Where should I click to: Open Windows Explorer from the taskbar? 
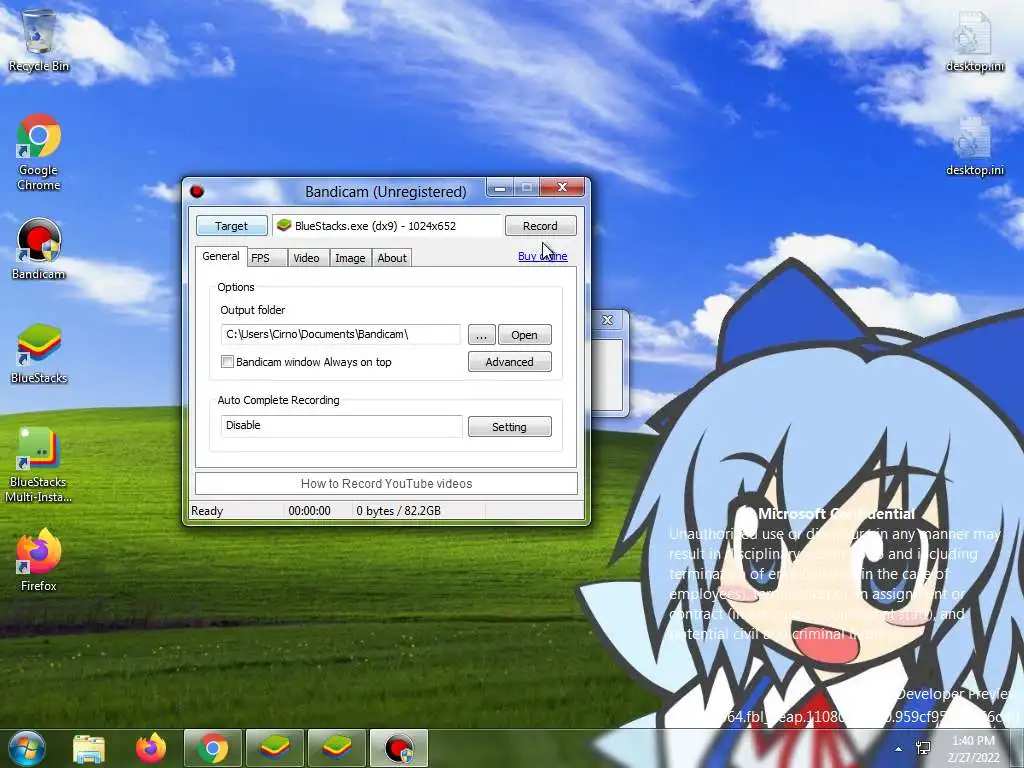[x=89, y=748]
